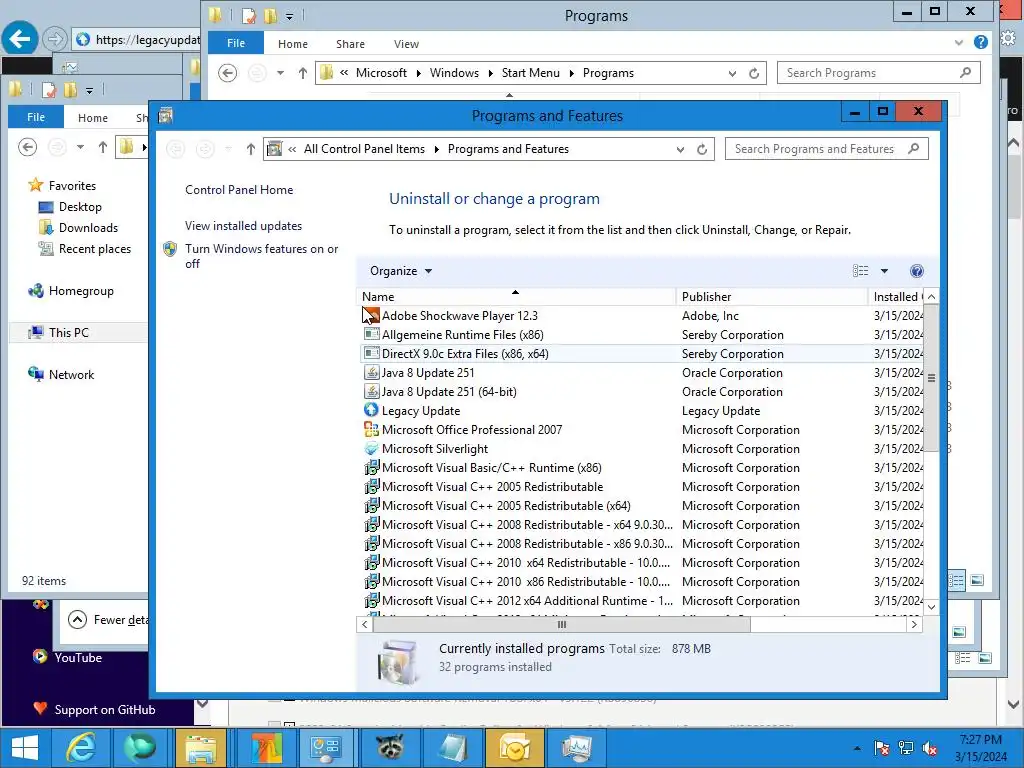
Task: Click the search magnifier in Programs and Features
Action: click(913, 149)
